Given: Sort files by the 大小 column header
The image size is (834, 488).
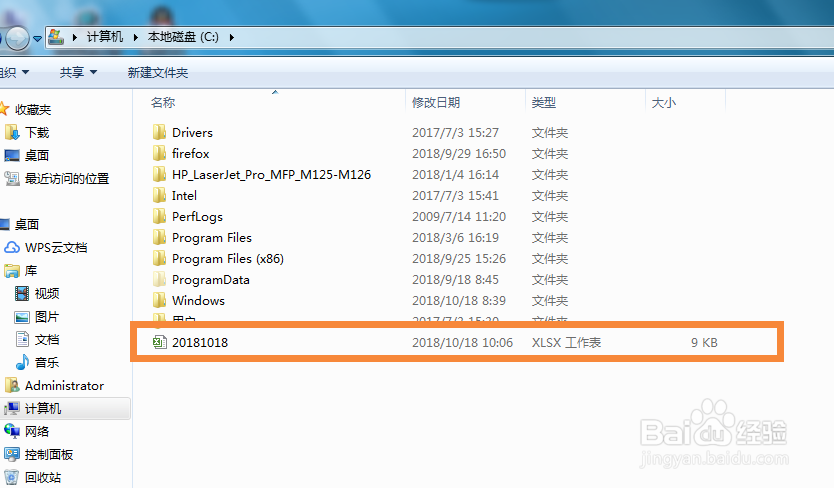Looking at the screenshot, I should [664, 102].
